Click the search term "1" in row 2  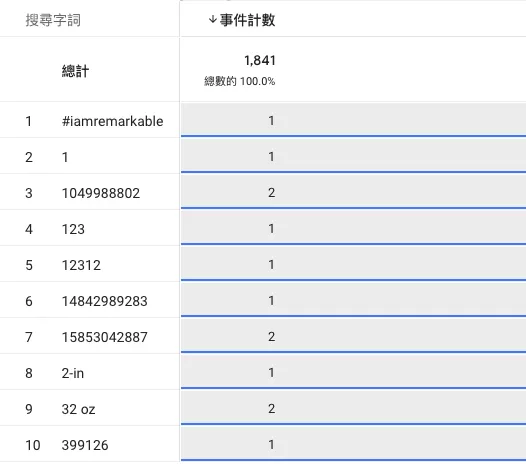(65, 157)
